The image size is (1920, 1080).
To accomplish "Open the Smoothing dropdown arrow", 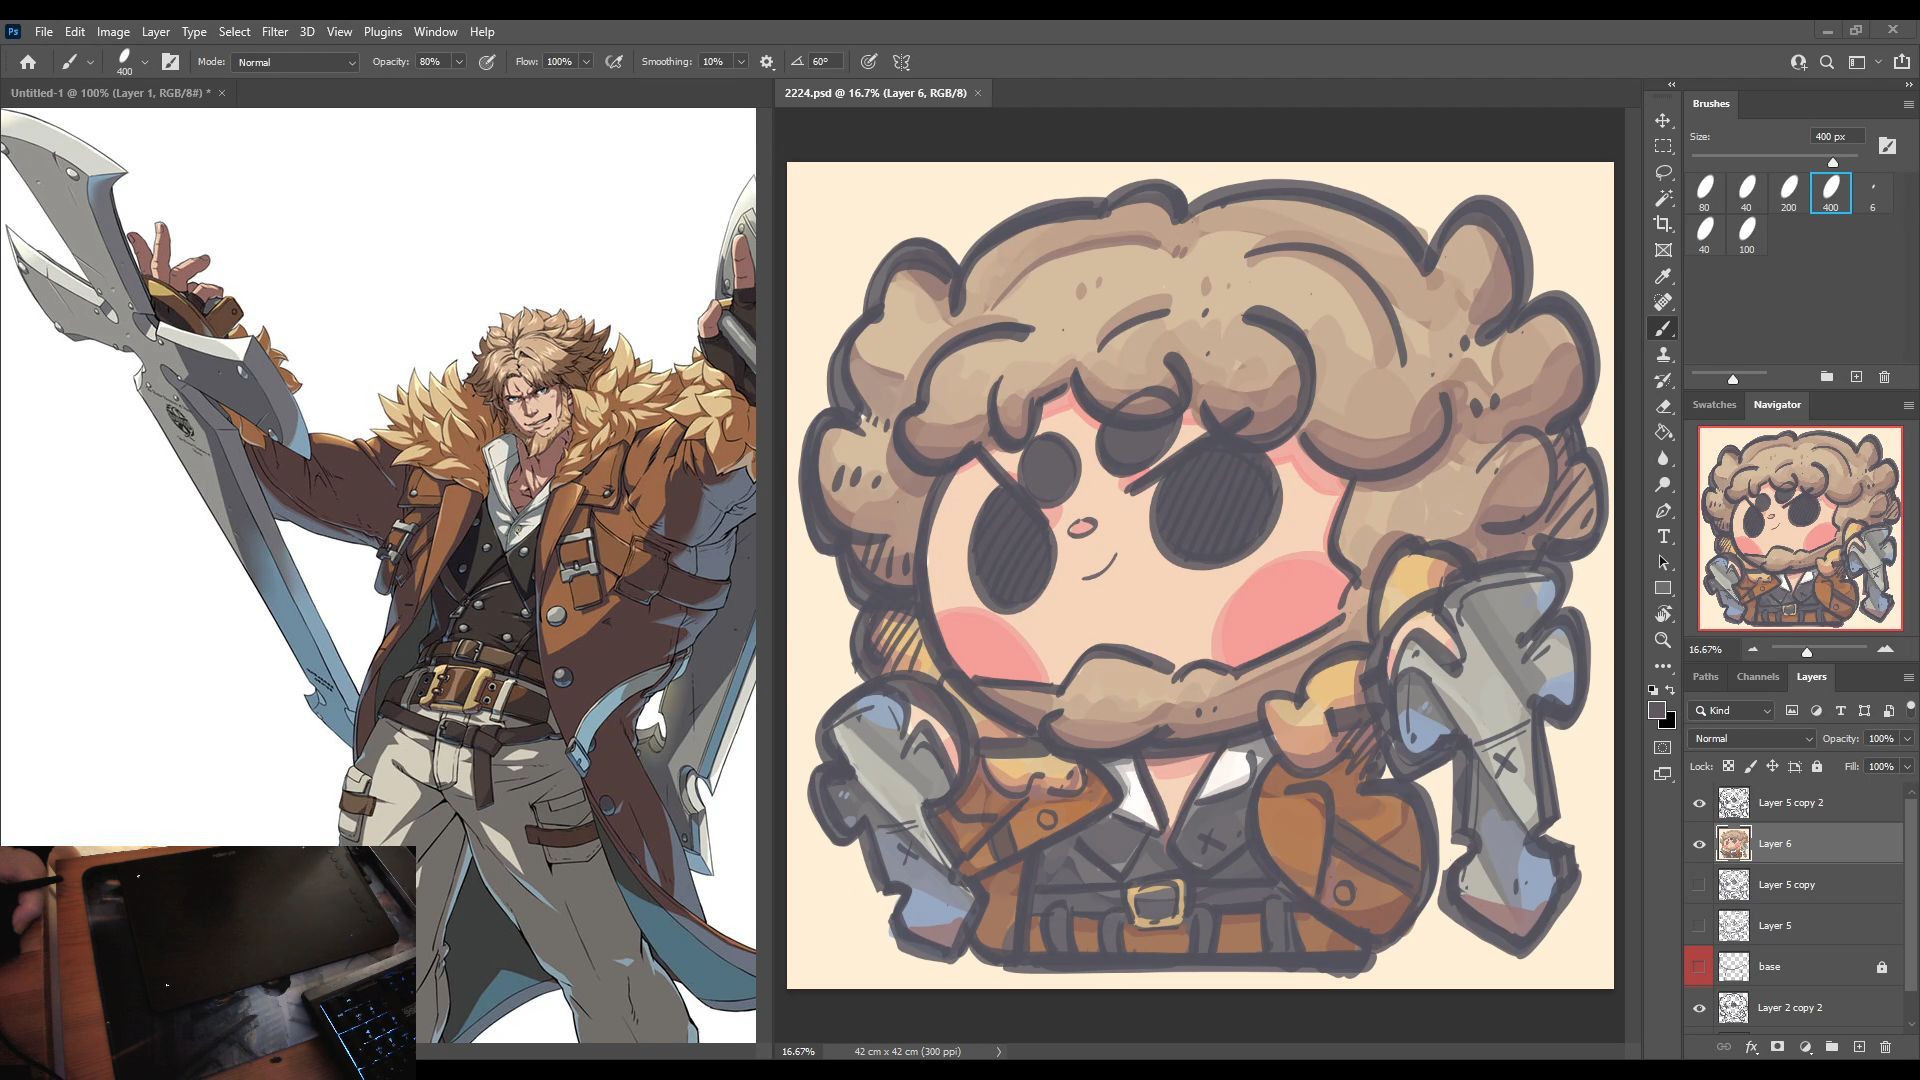I will coord(741,62).
